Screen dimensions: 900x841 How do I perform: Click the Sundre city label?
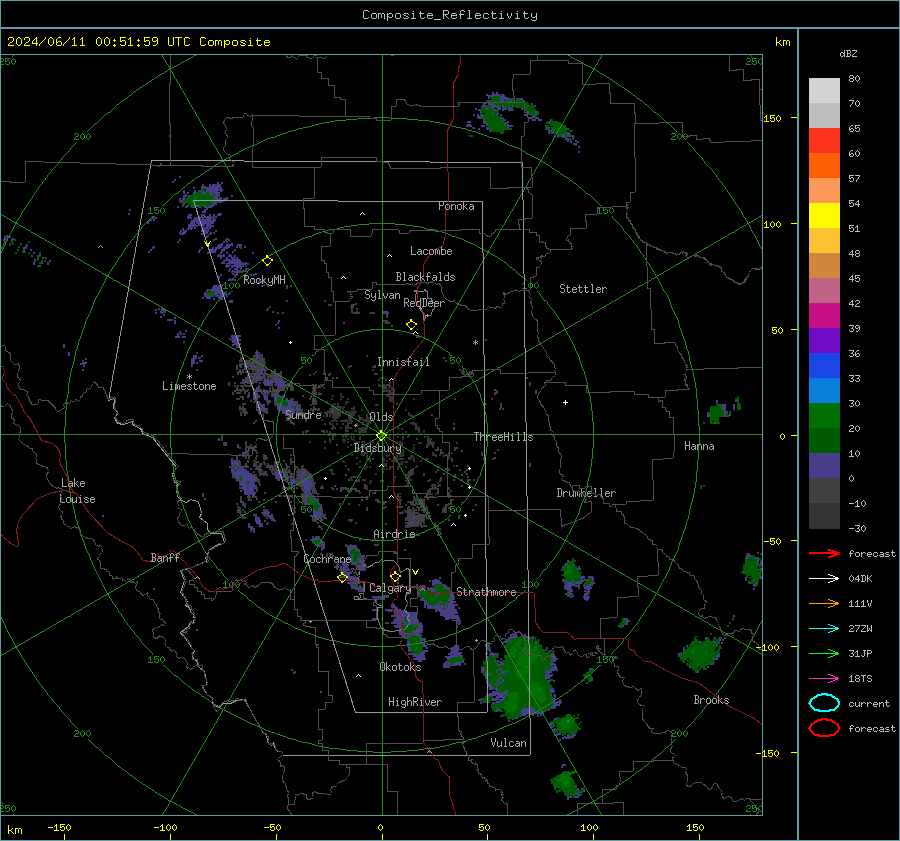pyautogui.click(x=304, y=415)
